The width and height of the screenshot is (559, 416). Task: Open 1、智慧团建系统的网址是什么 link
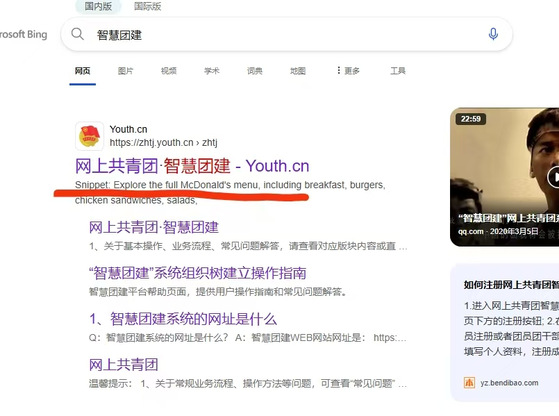tap(183, 319)
